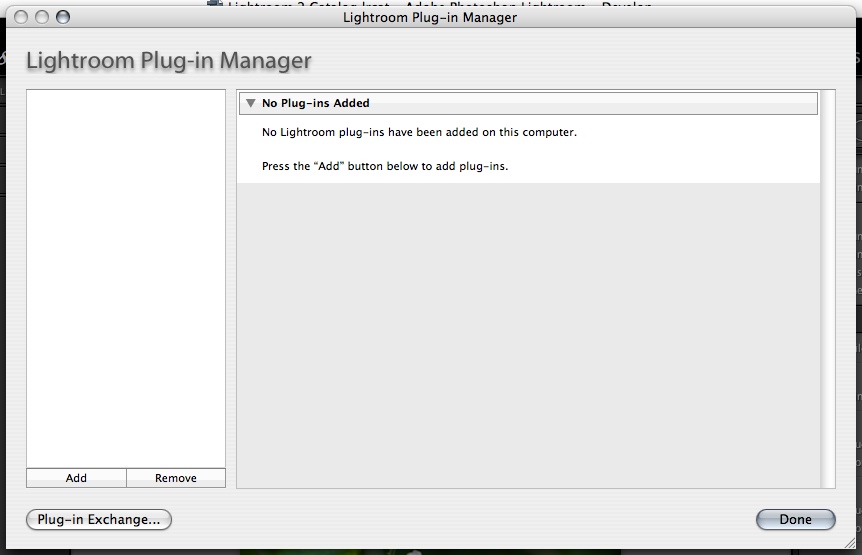Click the Add button below the plug-in list
This screenshot has height=555, width=862.
76,478
